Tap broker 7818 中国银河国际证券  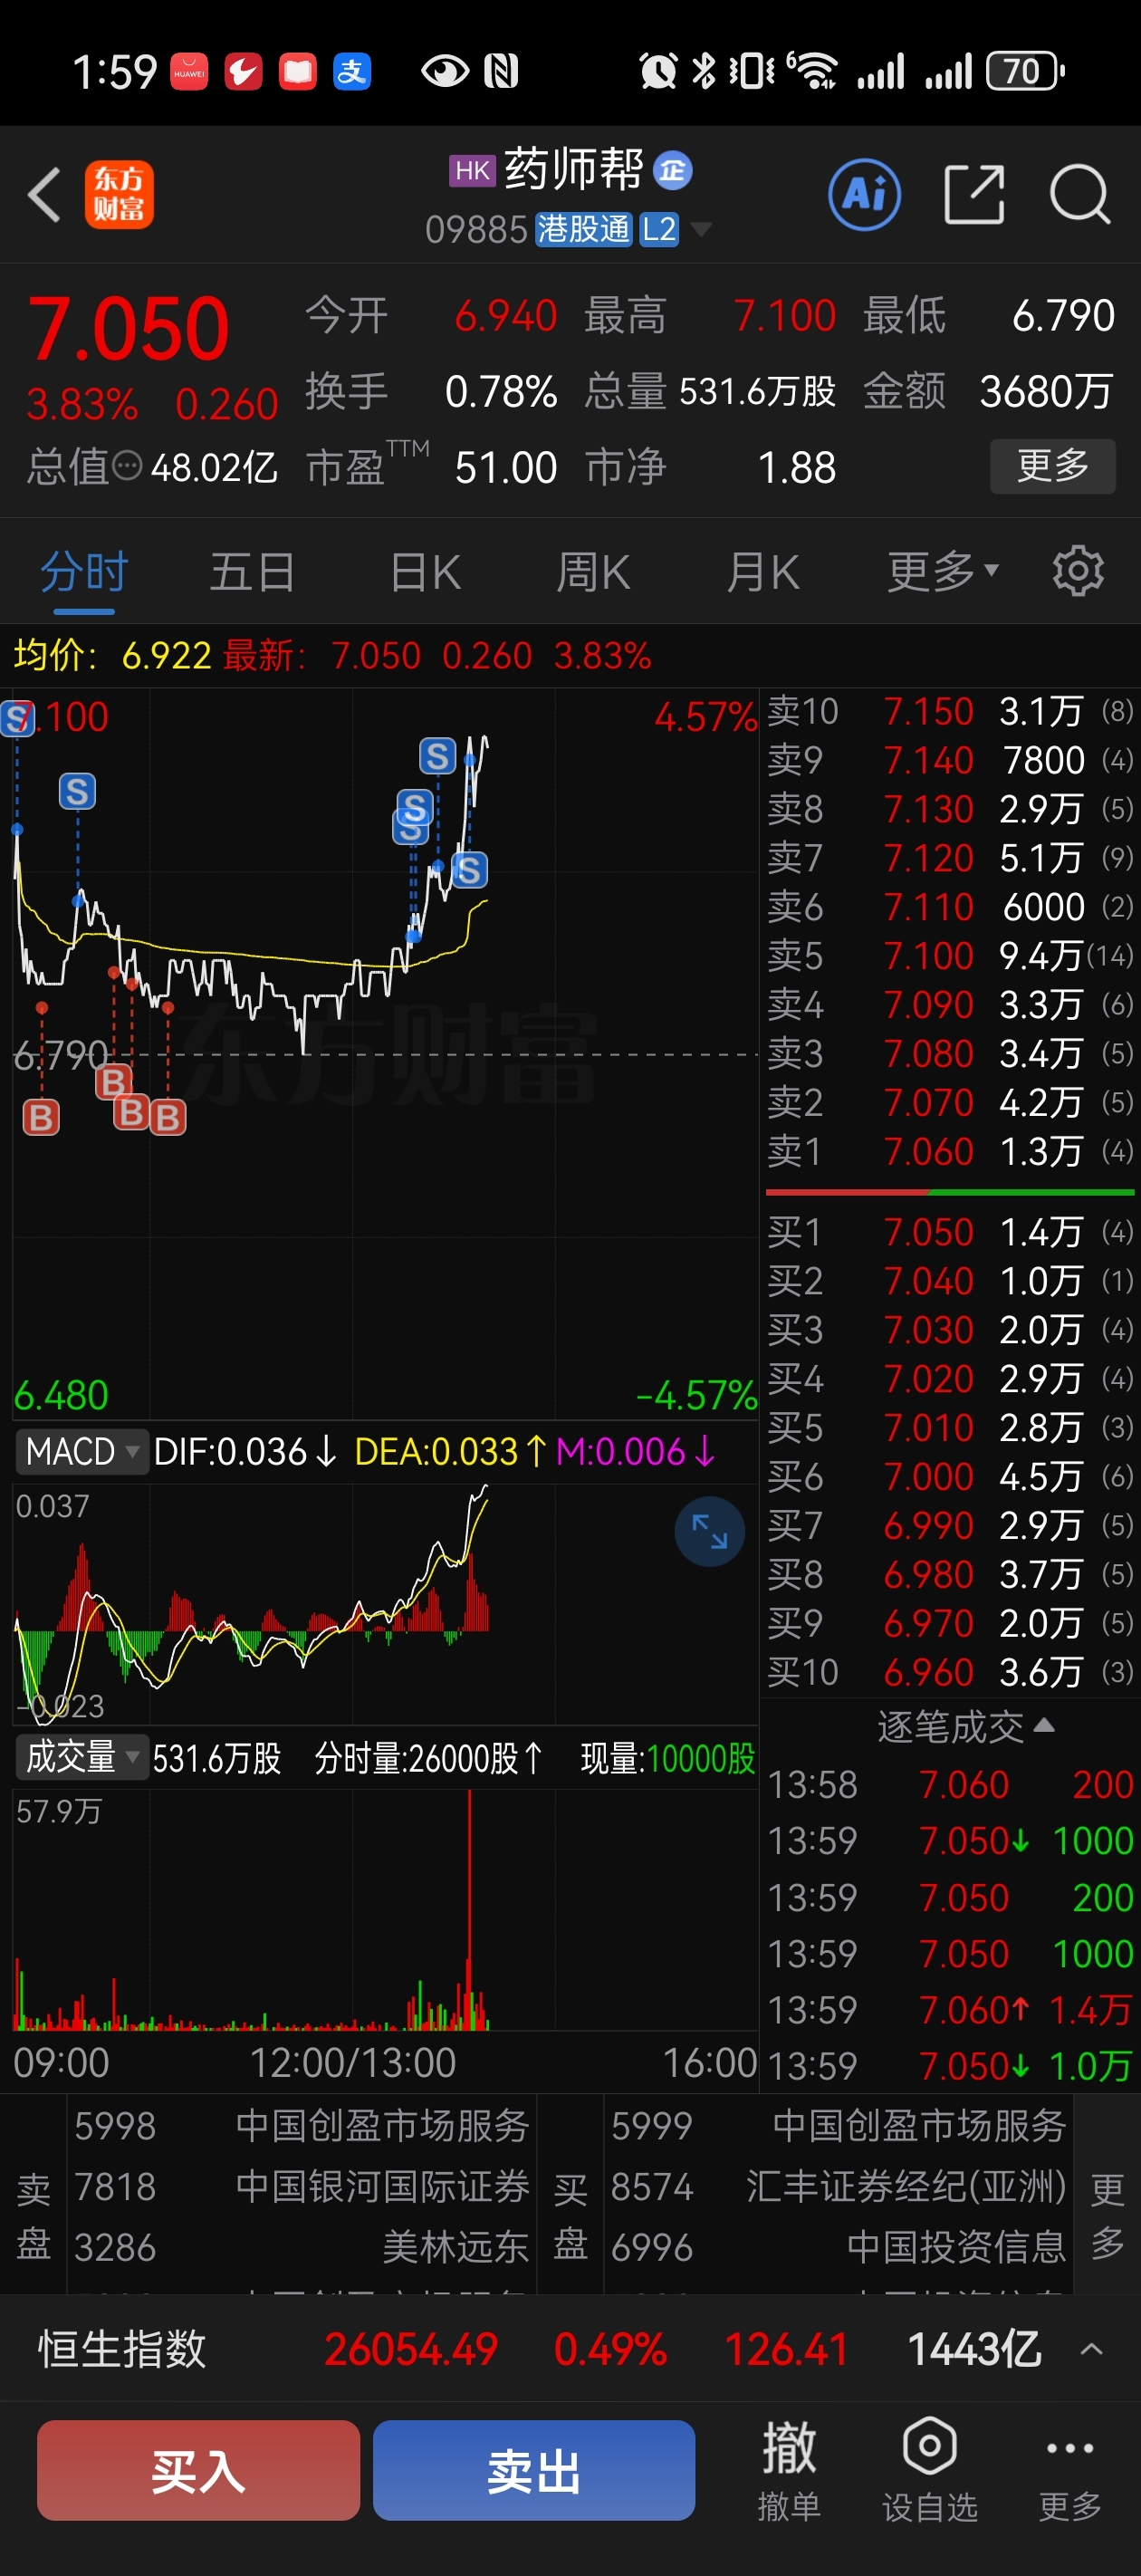(302, 2187)
